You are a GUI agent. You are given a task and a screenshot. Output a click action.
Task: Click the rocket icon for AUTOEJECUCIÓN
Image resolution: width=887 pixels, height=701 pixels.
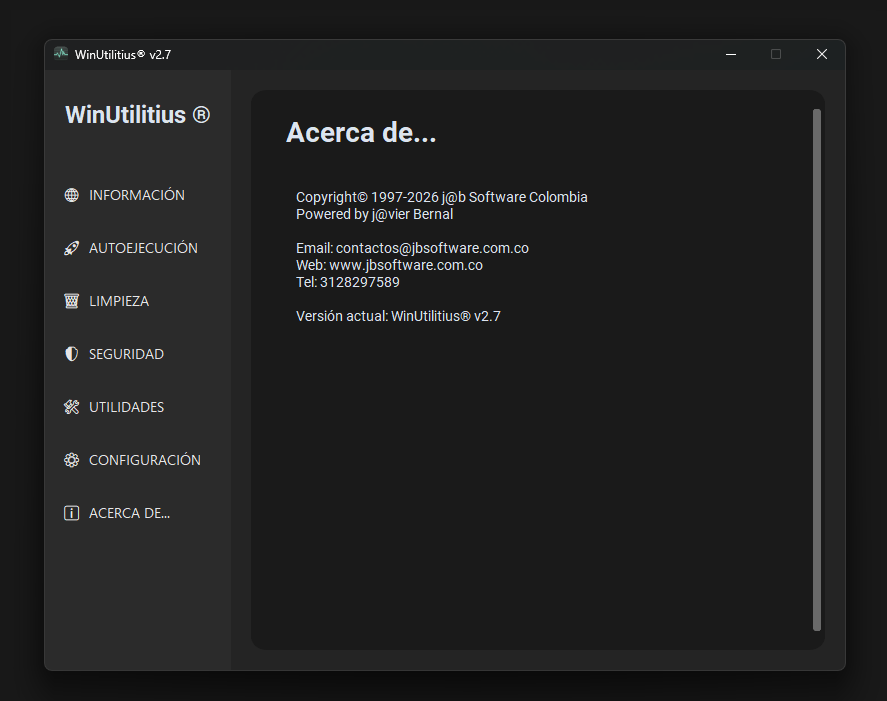pos(71,248)
